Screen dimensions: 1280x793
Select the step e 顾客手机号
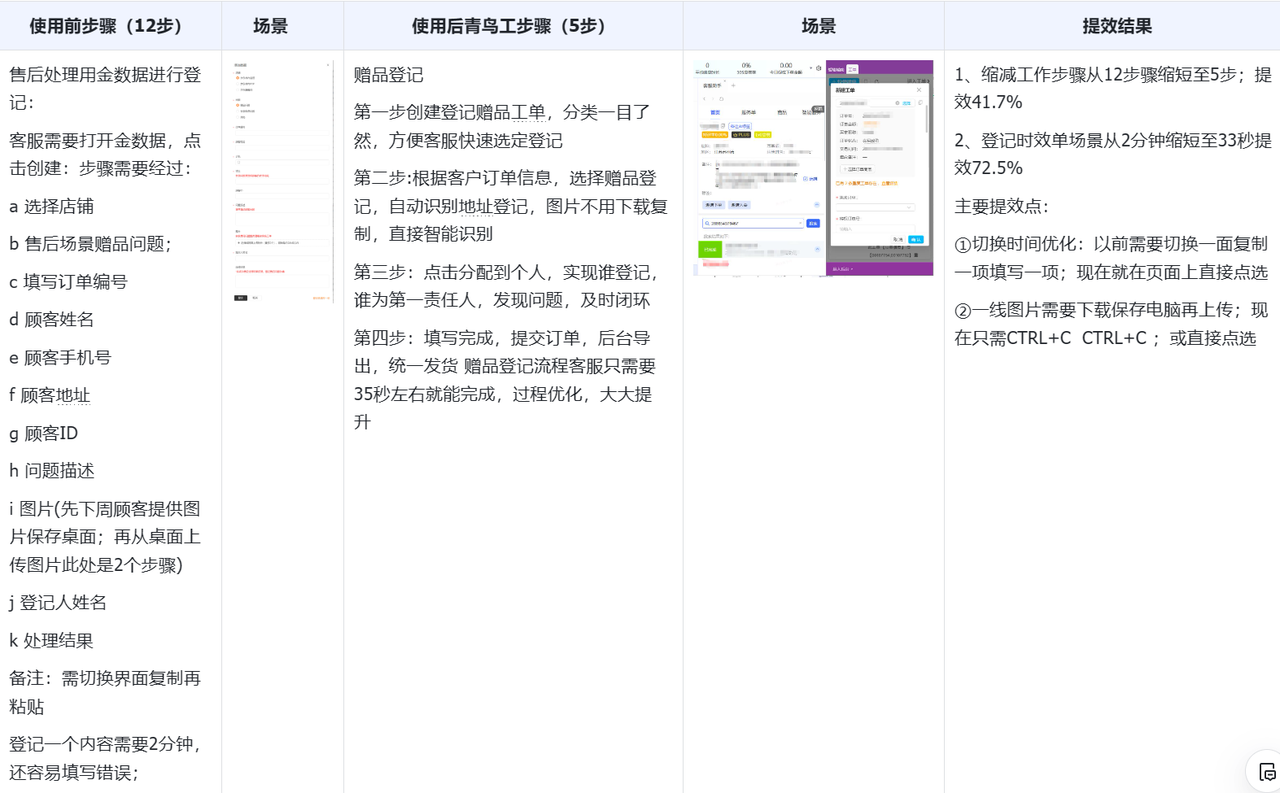pyautogui.click(x=60, y=358)
